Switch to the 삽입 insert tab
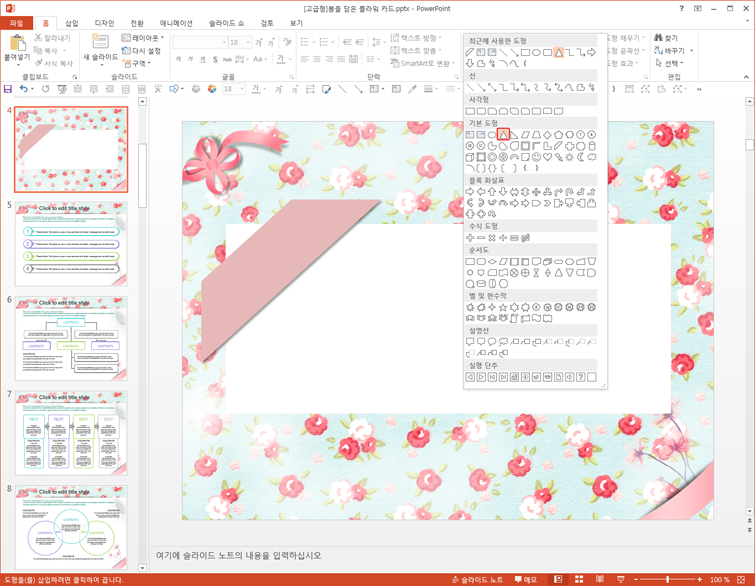The image size is (755, 586). (x=72, y=23)
